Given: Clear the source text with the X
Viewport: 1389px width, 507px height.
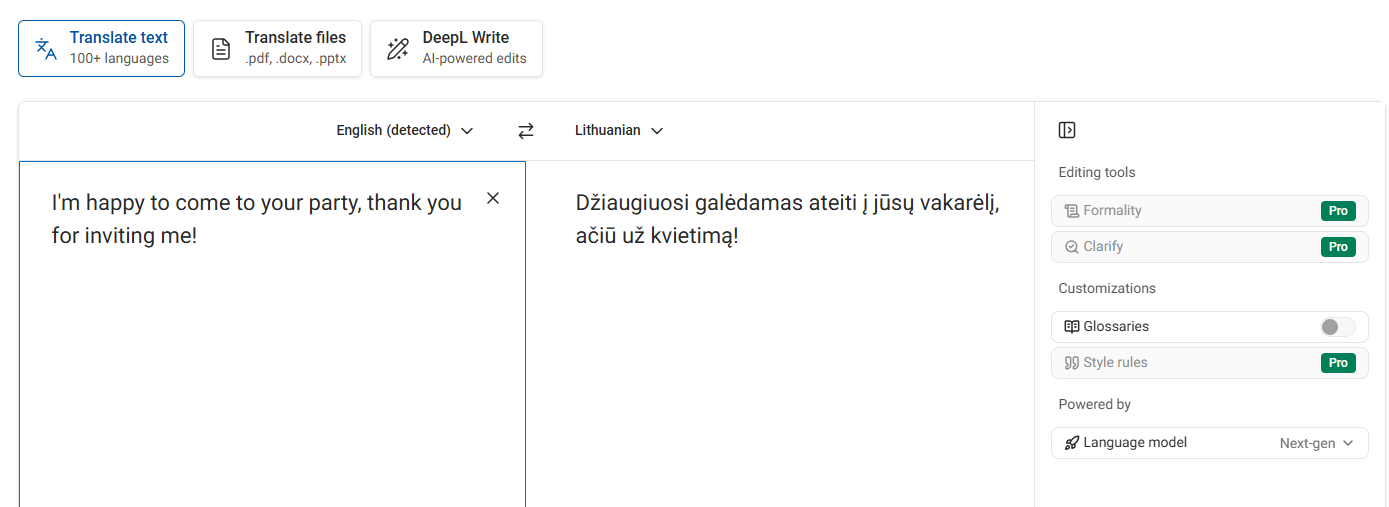Looking at the screenshot, I should pyautogui.click(x=493, y=198).
